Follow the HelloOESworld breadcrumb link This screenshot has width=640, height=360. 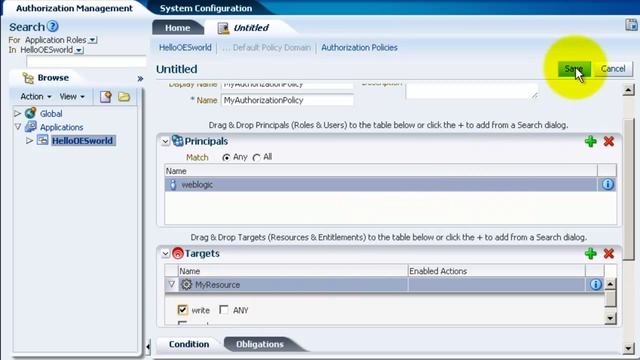(x=185, y=47)
